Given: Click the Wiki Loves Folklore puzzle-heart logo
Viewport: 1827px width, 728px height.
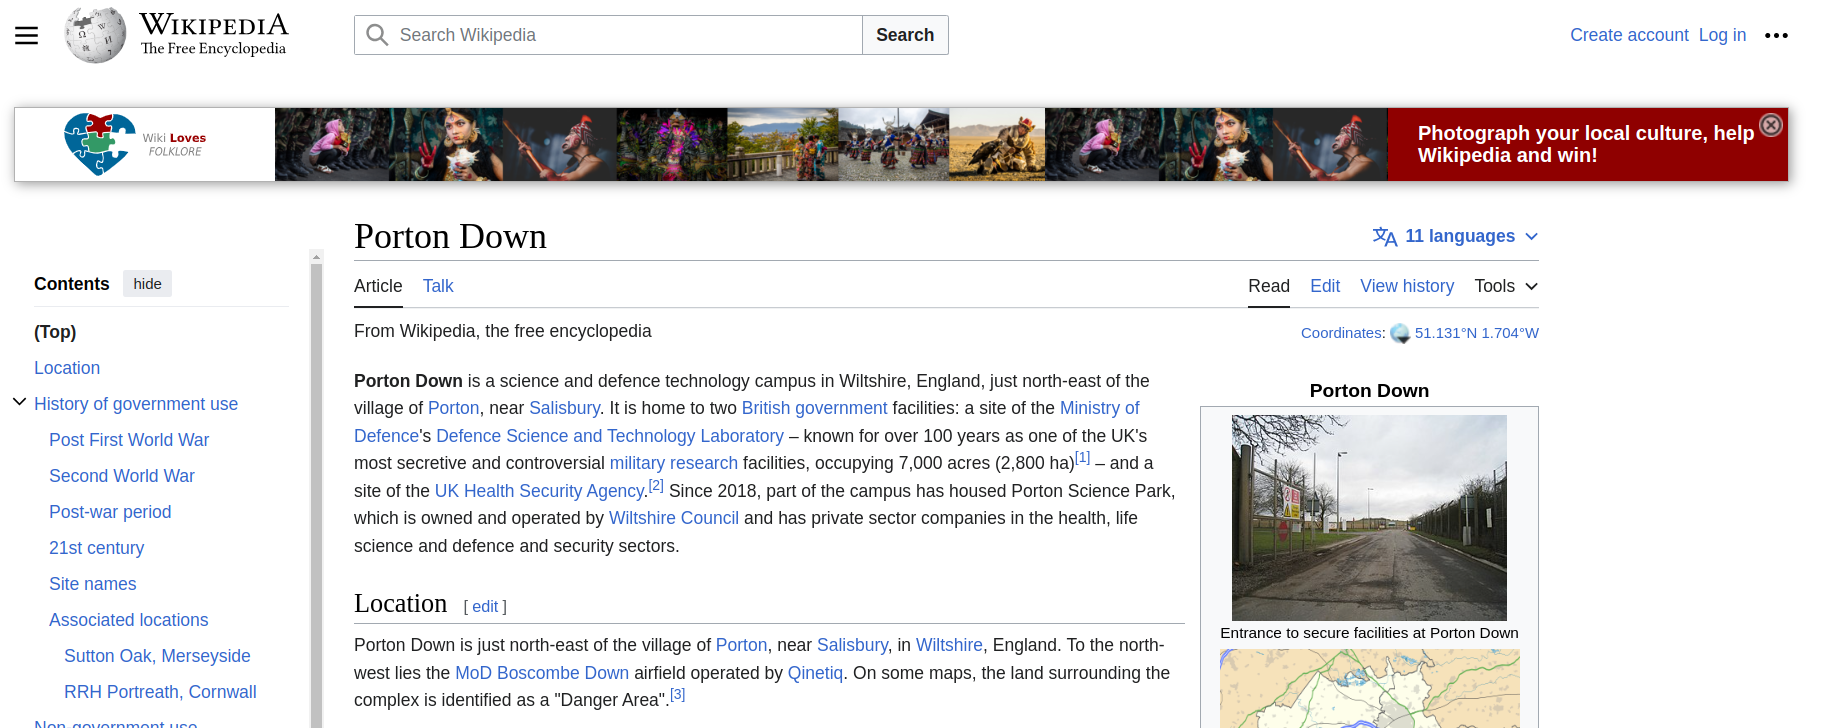Looking at the screenshot, I should tap(99, 144).
